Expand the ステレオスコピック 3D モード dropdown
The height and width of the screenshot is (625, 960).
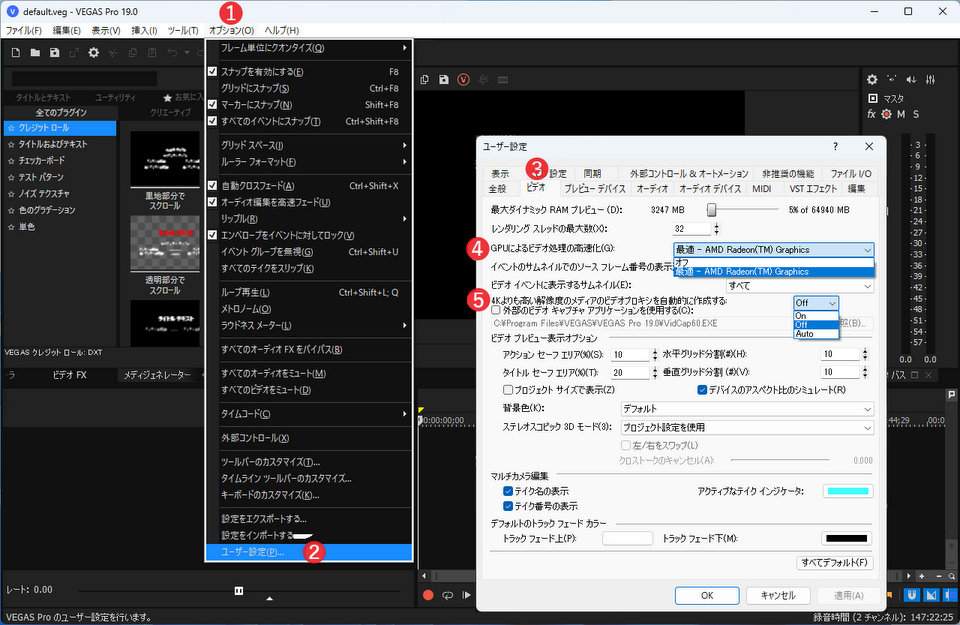pyautogui.click(x=746, y=427)
